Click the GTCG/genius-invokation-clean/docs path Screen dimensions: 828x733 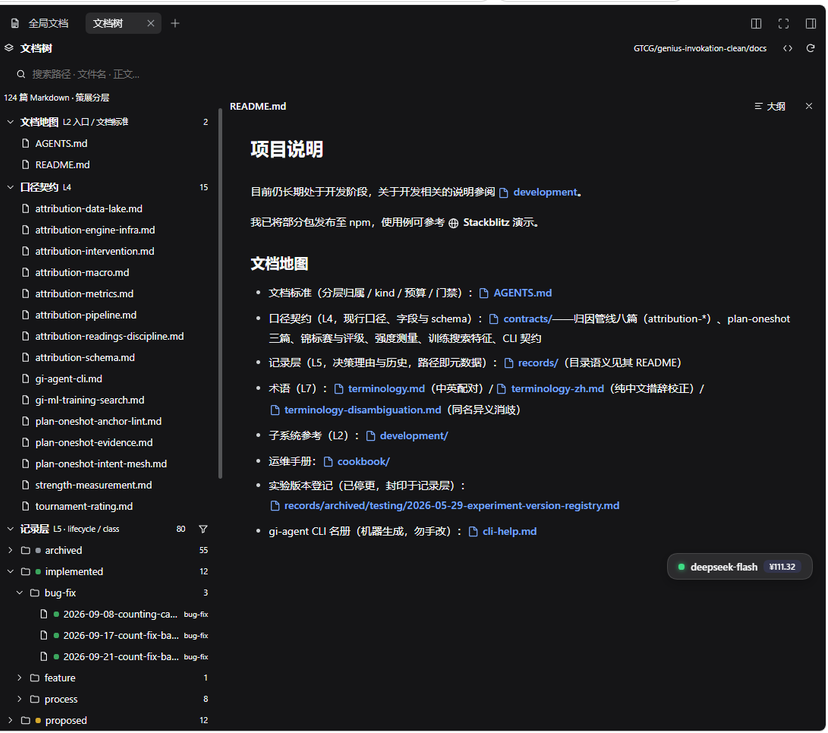(700, 48)
